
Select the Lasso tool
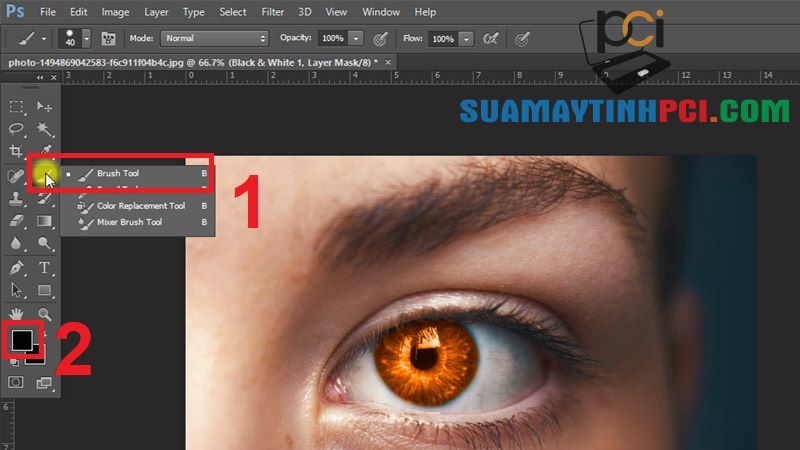pyautogui.click(x=16, y=129)
